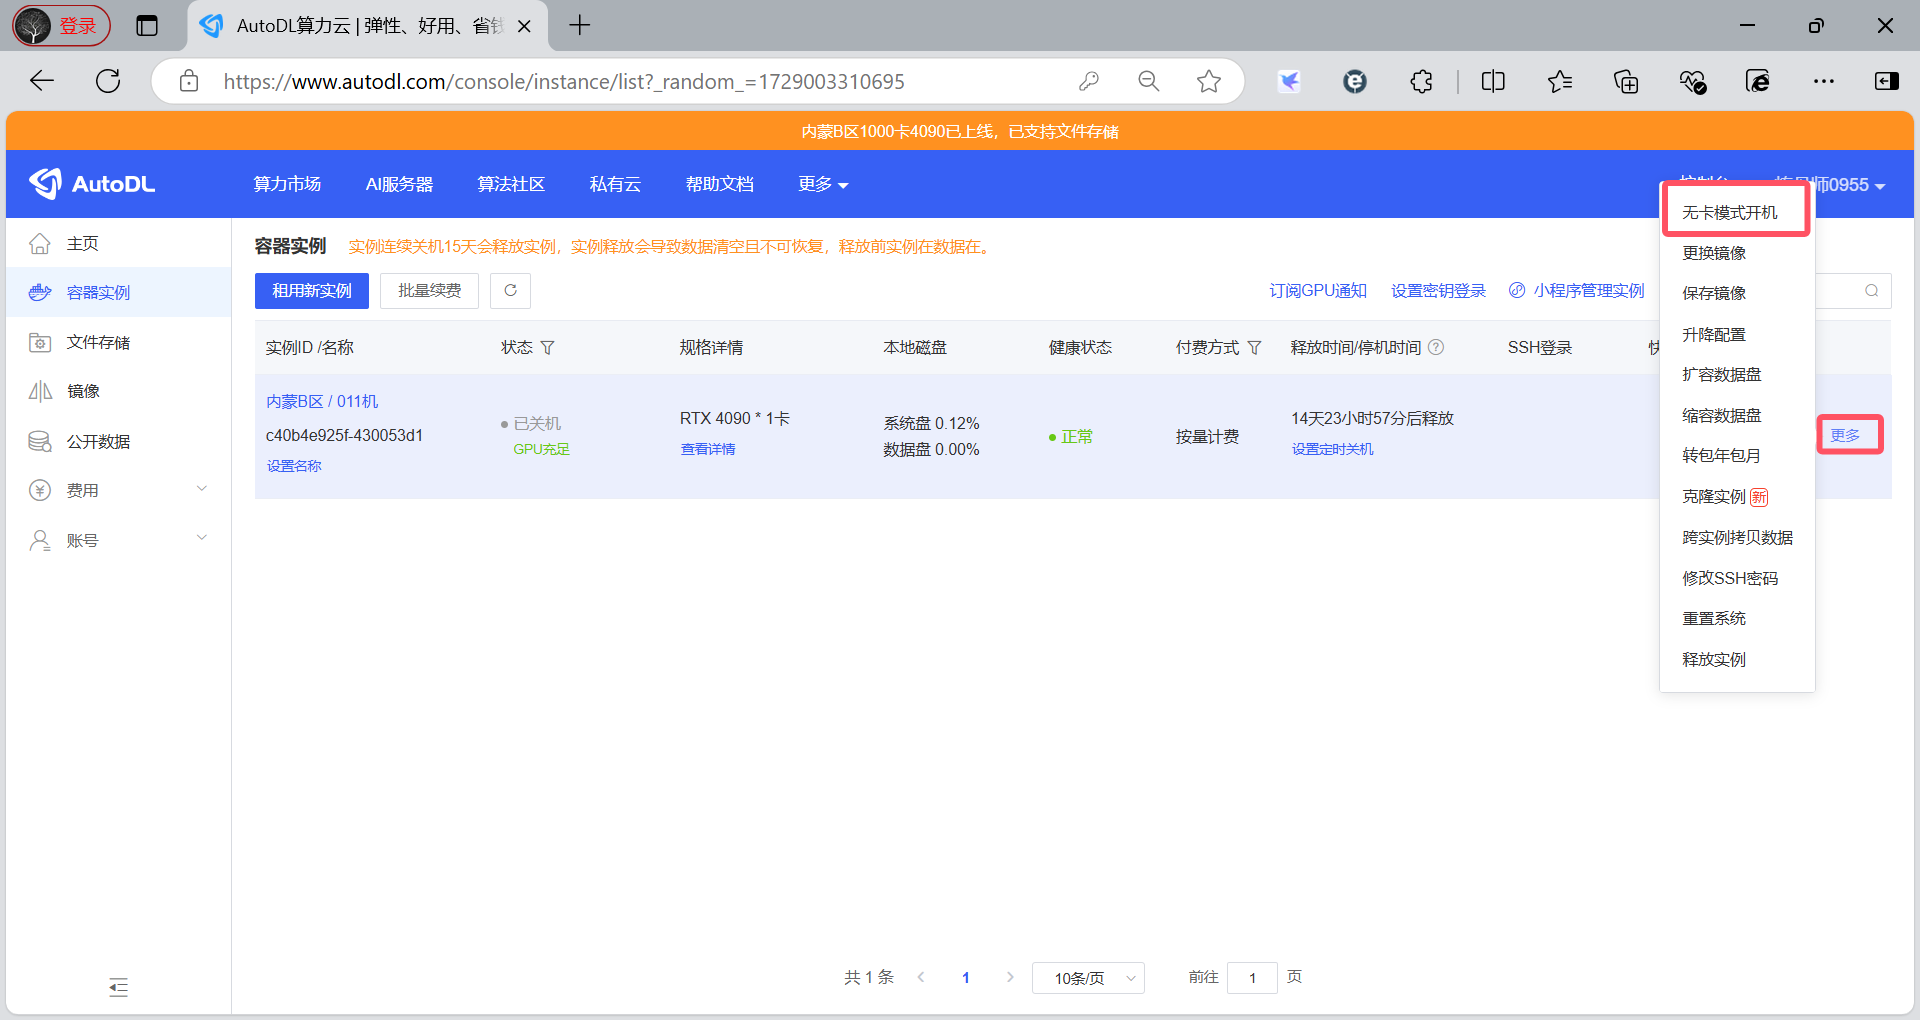
Task: Select 无卡模式开机 from menu
Action: (x=1730, y=212)
